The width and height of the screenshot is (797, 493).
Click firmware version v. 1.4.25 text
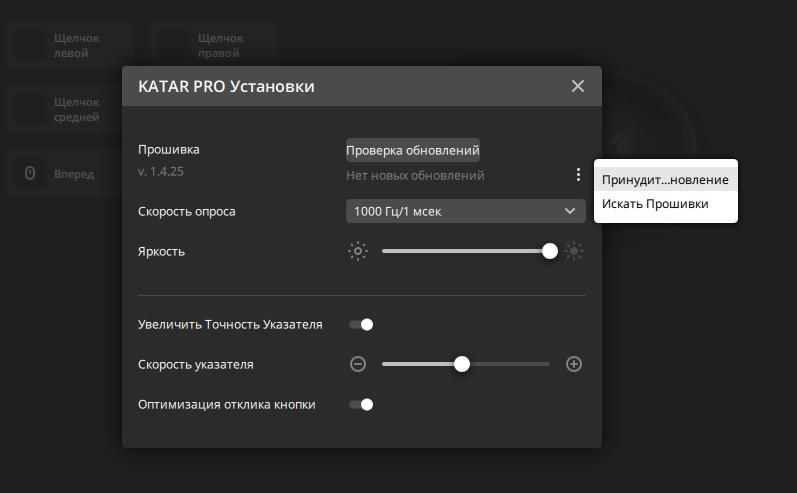[x=161, y=172]
